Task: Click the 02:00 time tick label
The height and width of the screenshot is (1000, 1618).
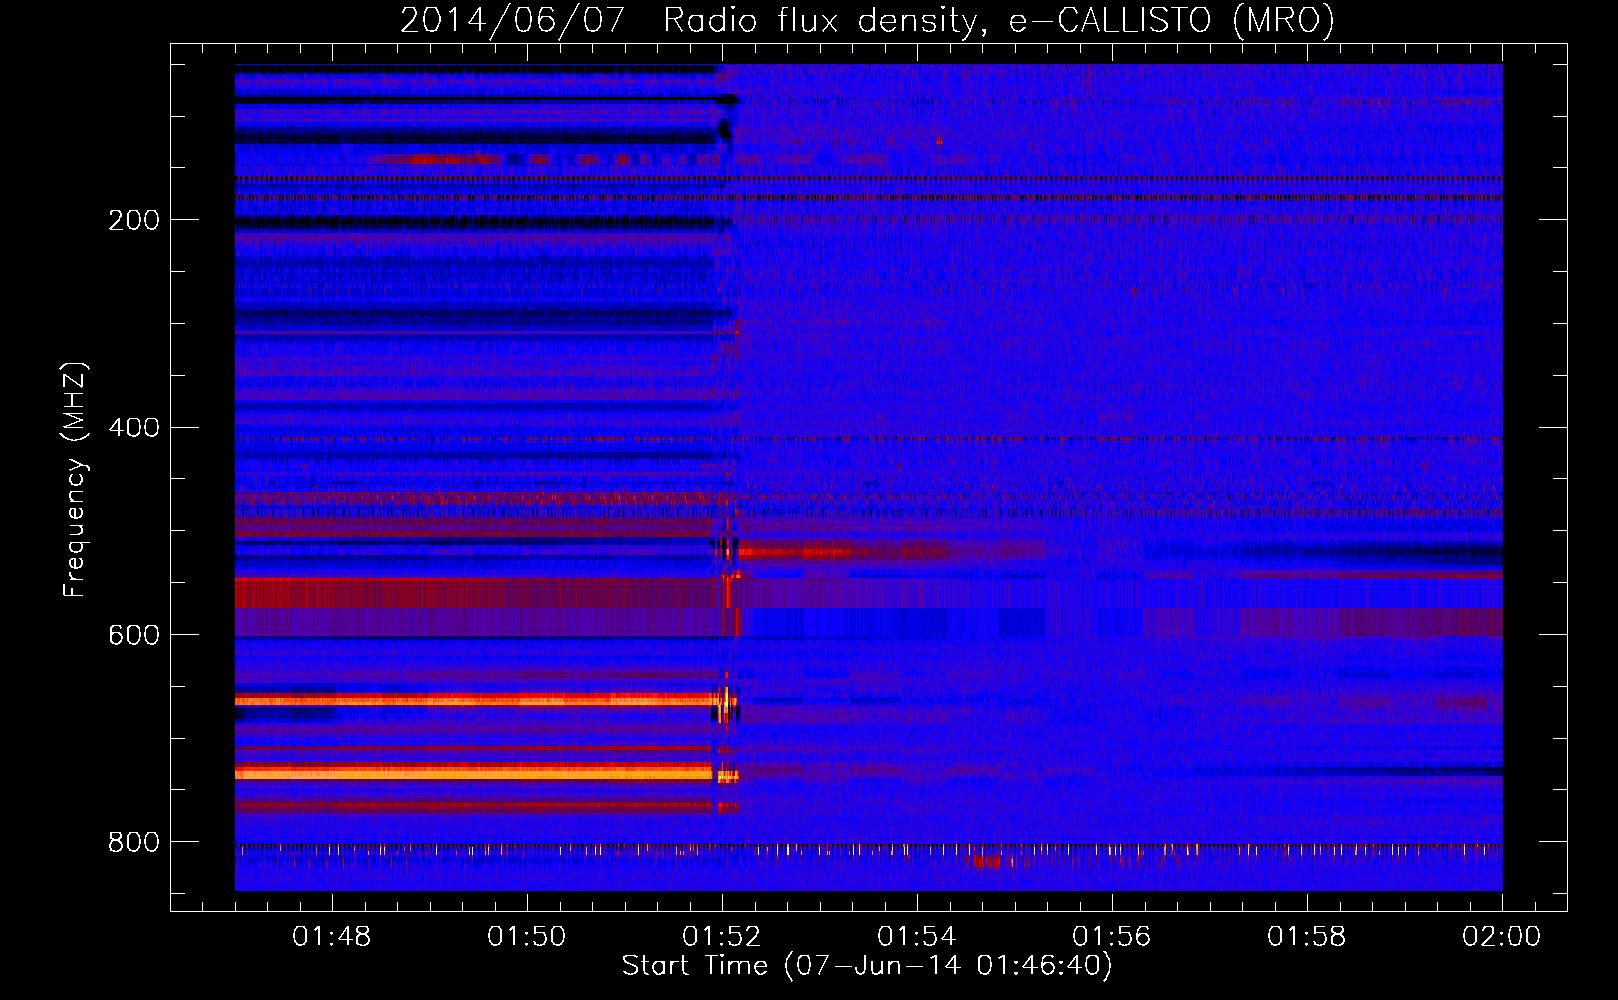Action: coord(1501,937)
